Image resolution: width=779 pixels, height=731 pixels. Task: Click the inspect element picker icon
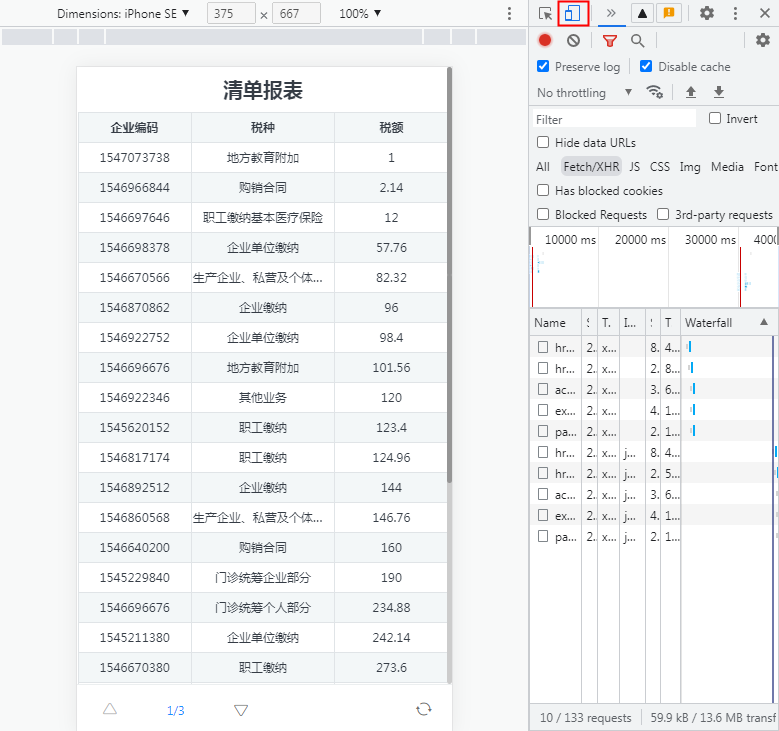pyautogui.click(x=545, y=14)
